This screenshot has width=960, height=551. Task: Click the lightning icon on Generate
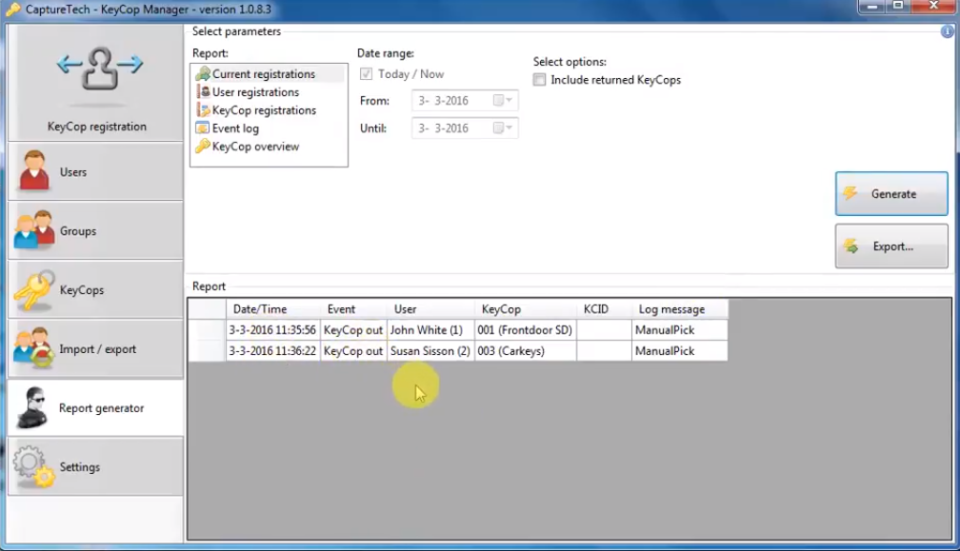click(x=850, y=193)
